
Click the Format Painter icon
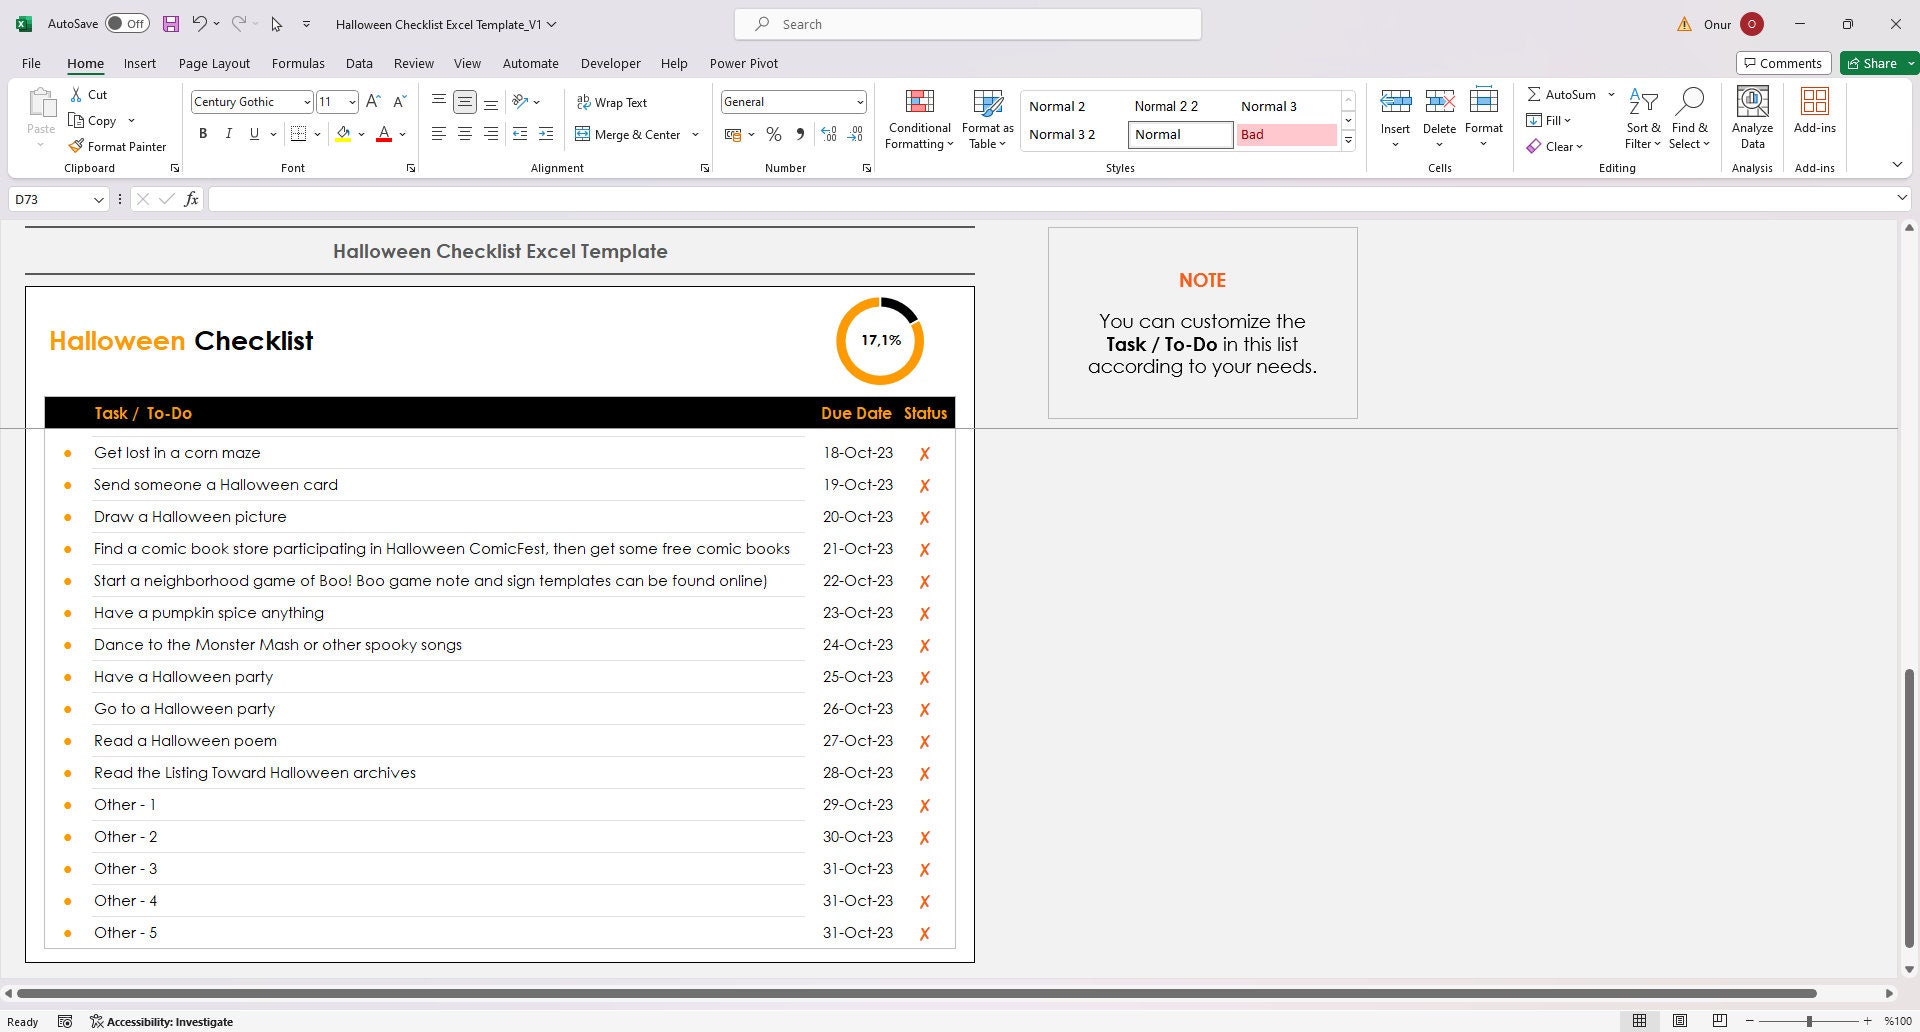(x=76, y=146)
